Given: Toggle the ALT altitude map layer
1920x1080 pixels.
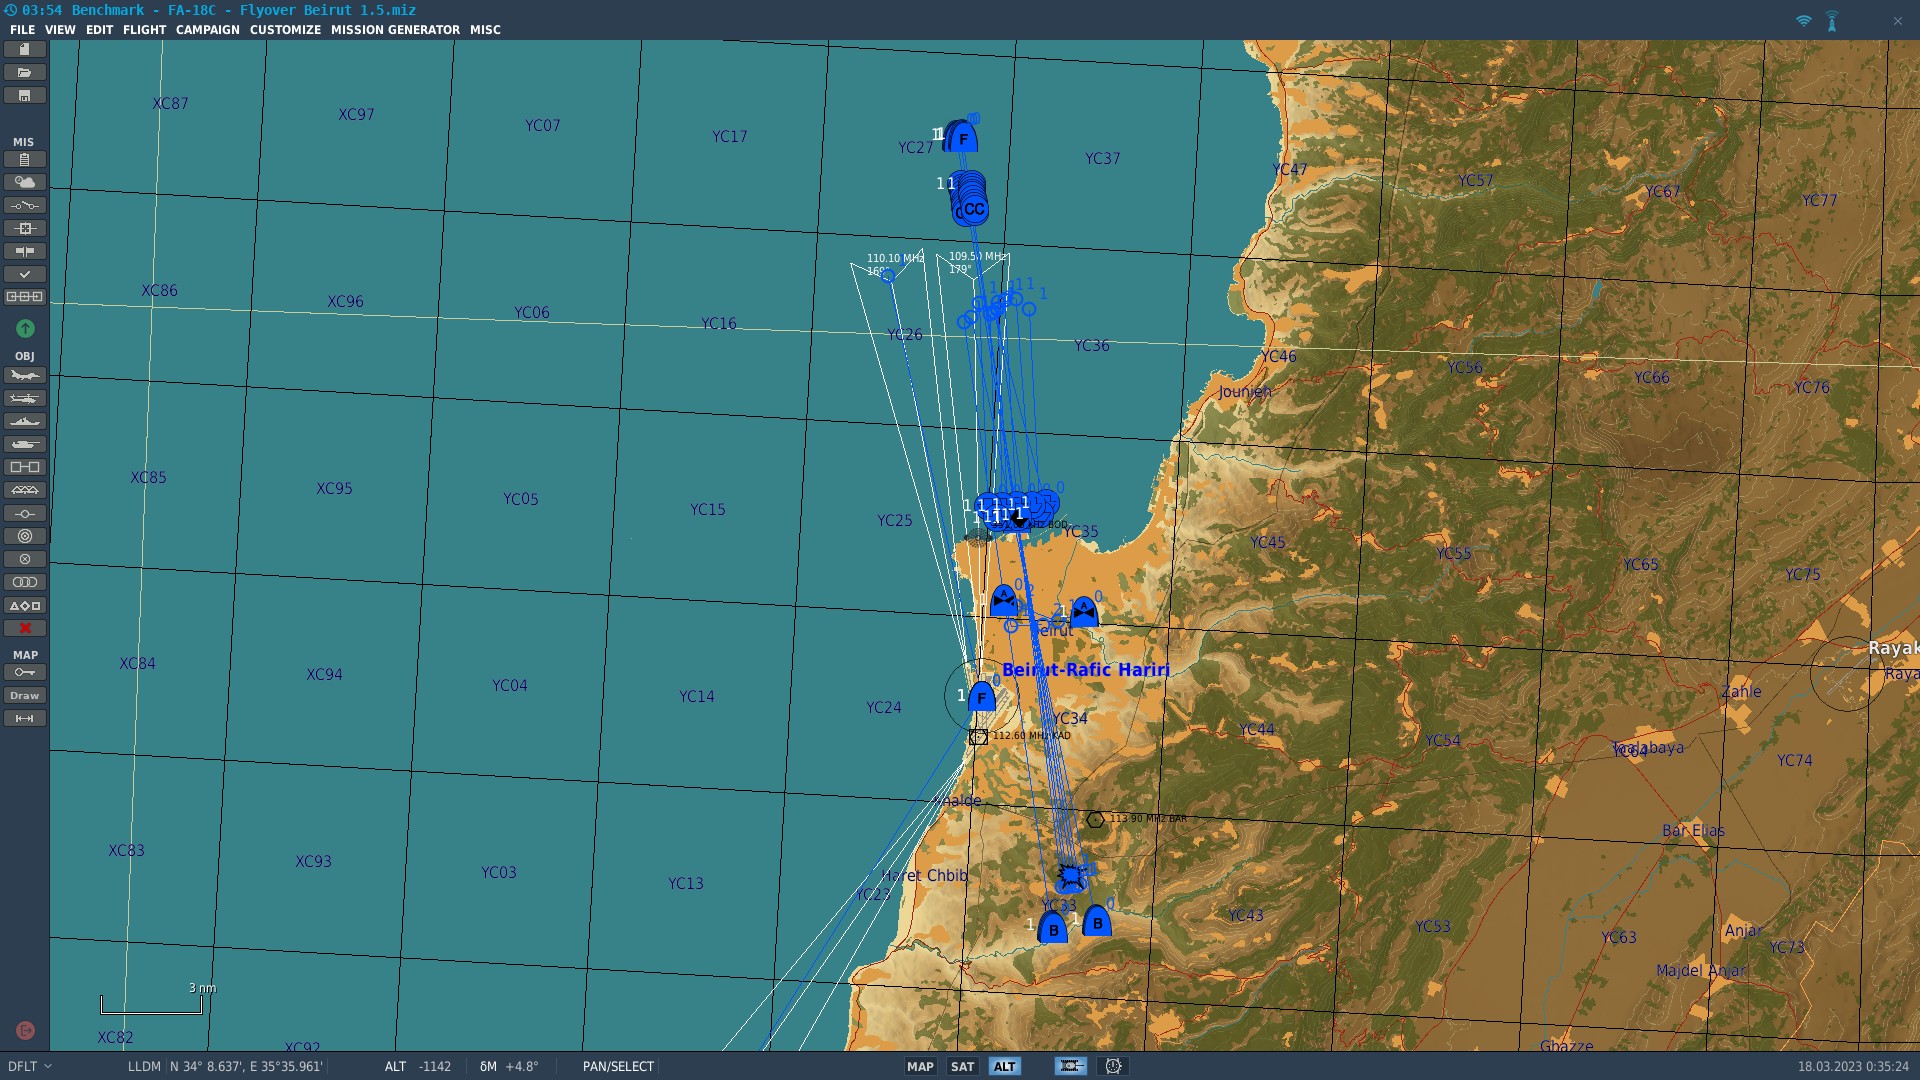Looking at the screenshot, I should point(1004,1067).
